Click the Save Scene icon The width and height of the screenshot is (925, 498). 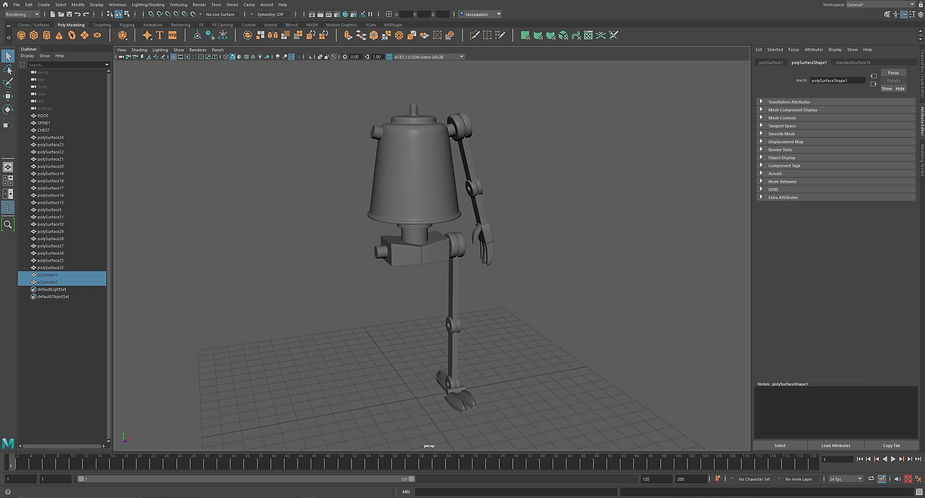click(69, 14)
